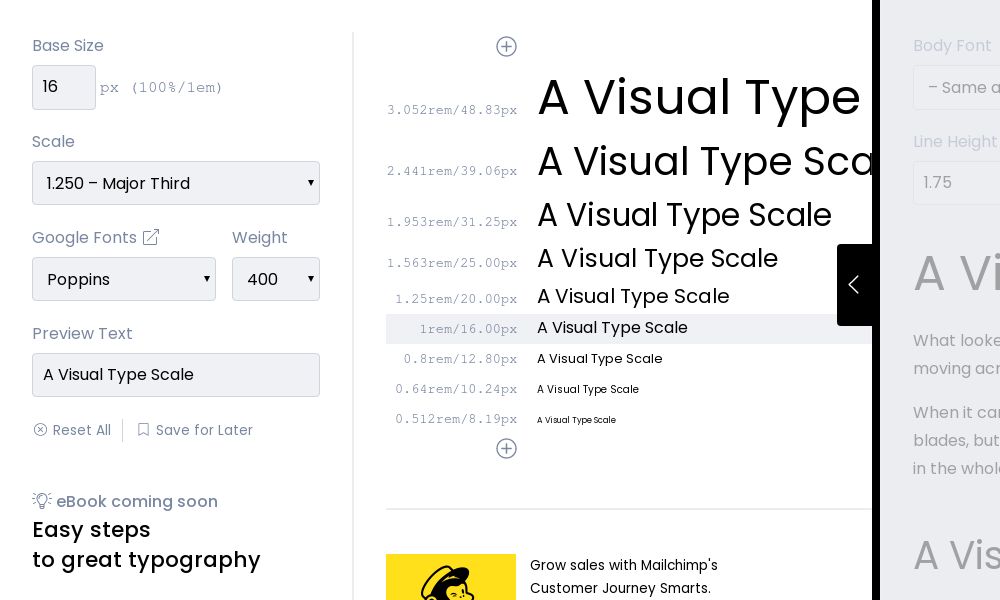This screenshot has height=600, width=1000.
Task: Click inside the Base Size field showing 16
Action: (x=64, y=87)
